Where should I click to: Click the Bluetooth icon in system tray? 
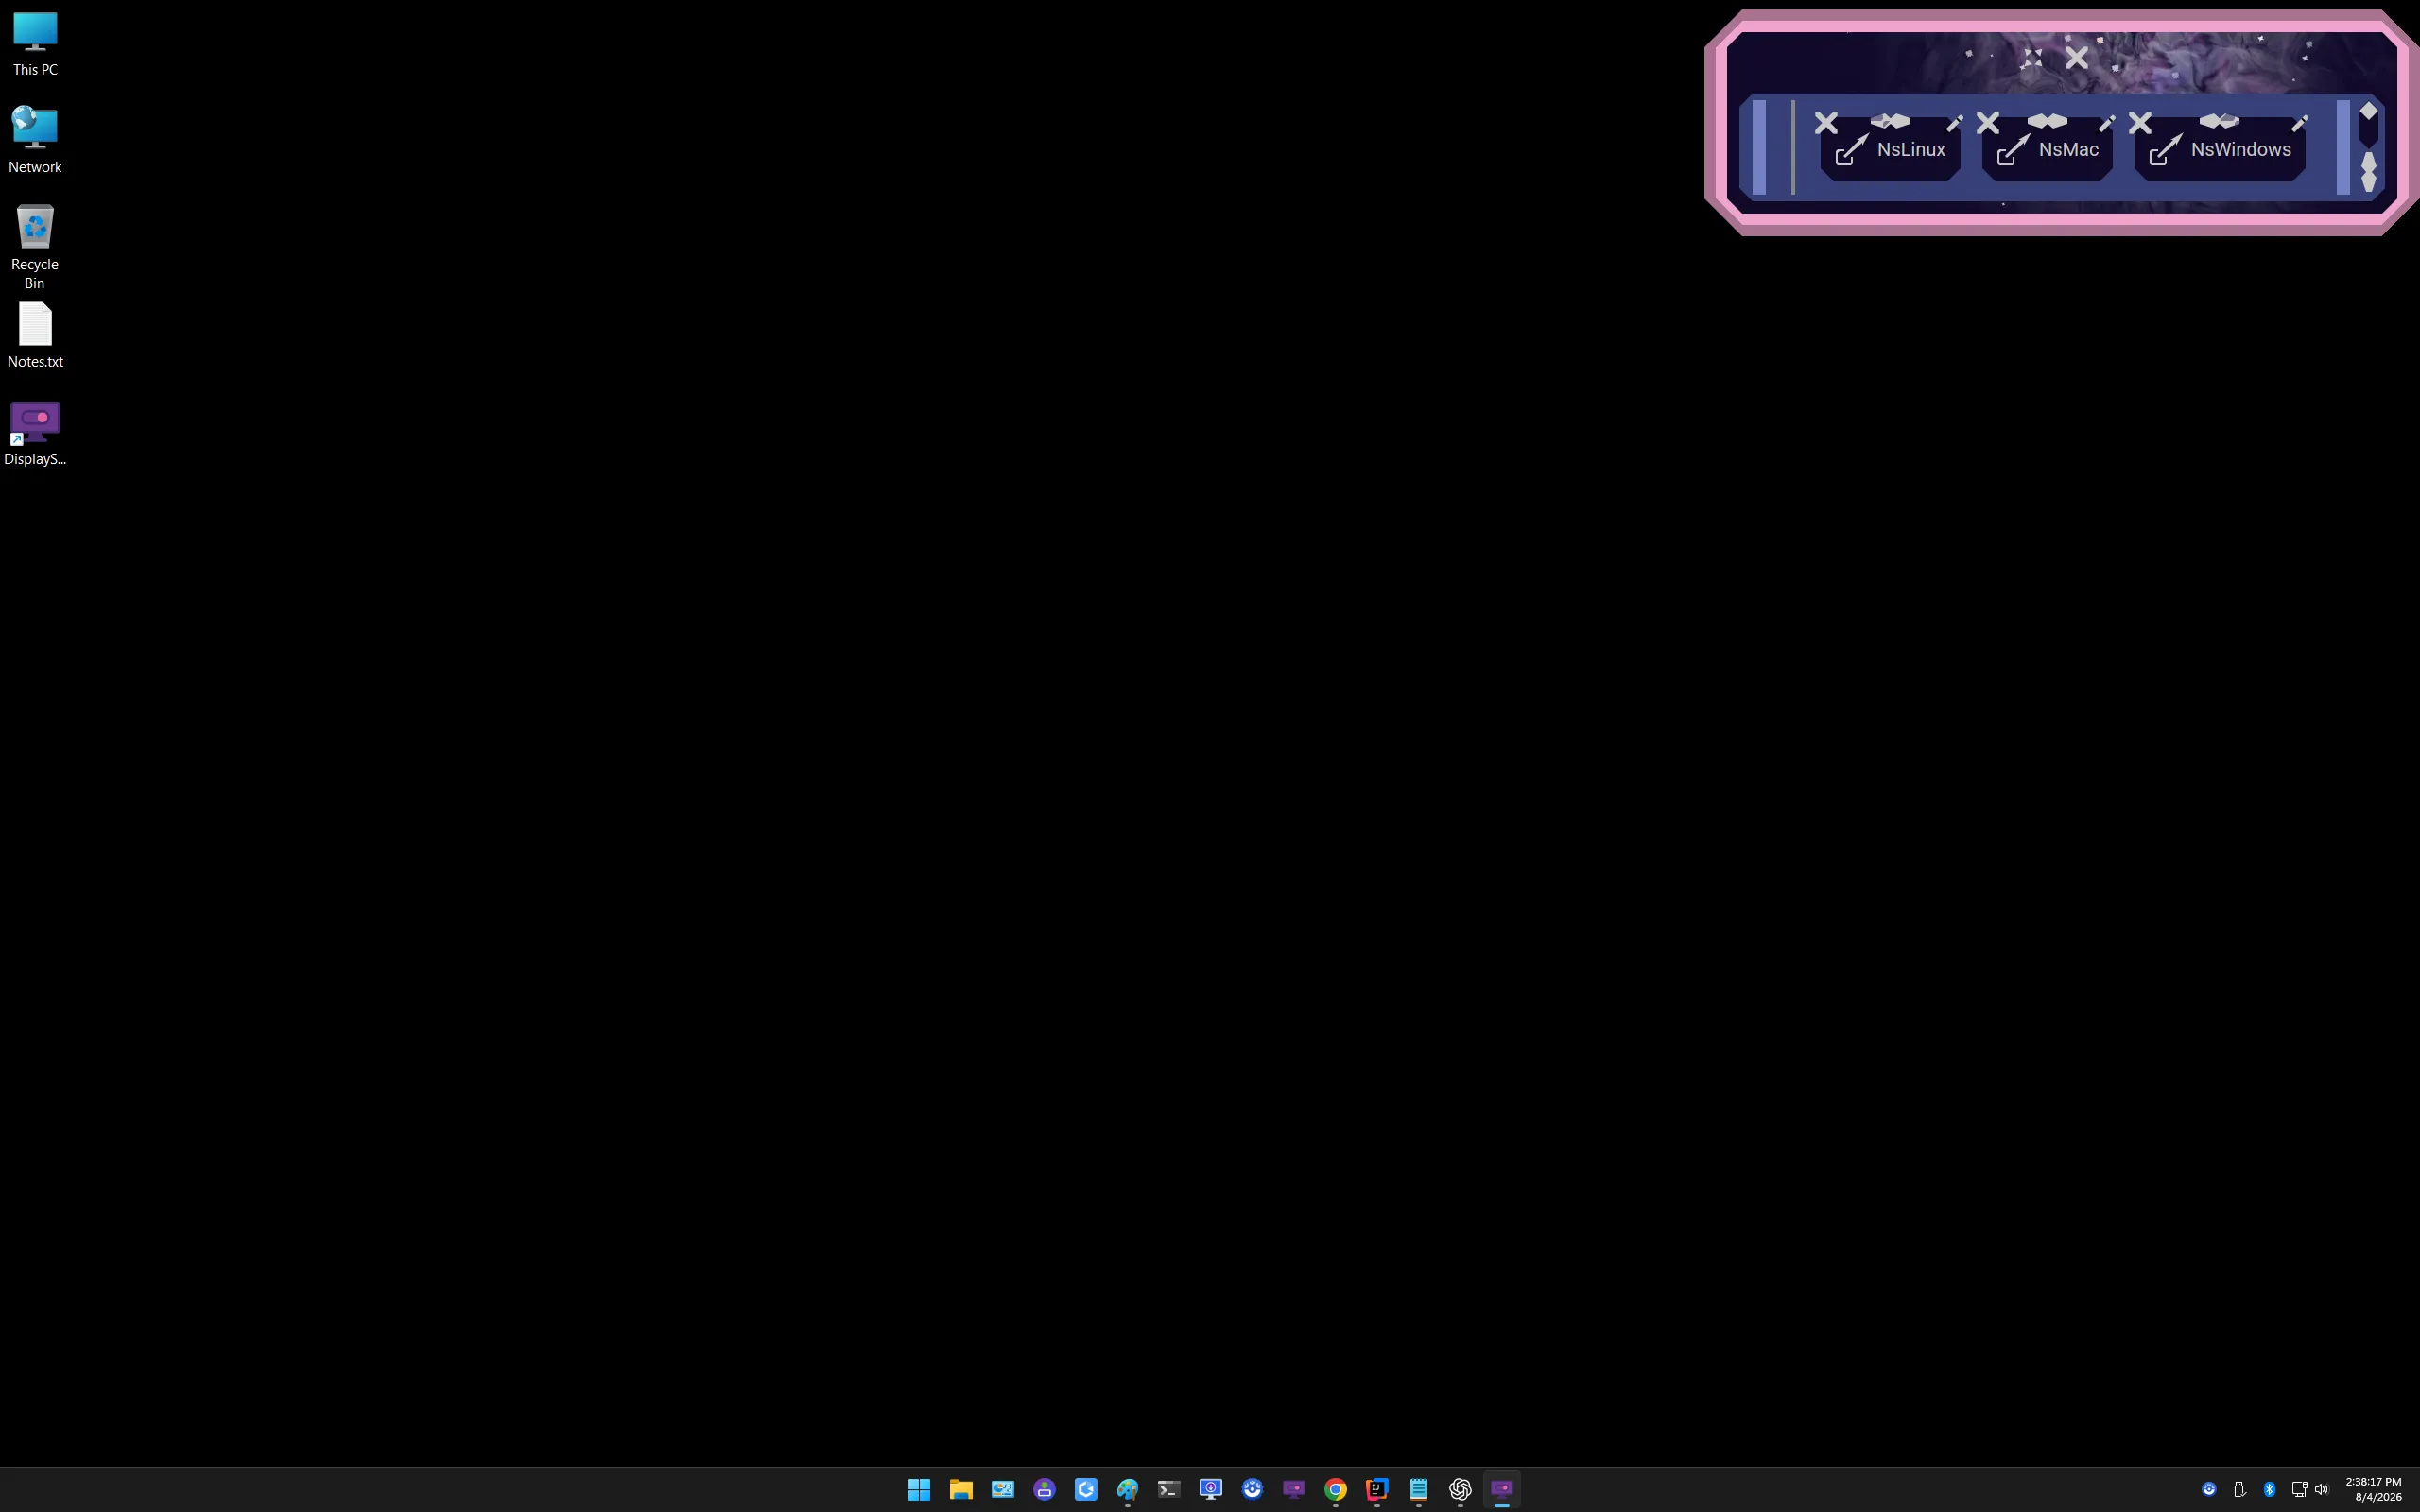[x=2269, y=1489]
